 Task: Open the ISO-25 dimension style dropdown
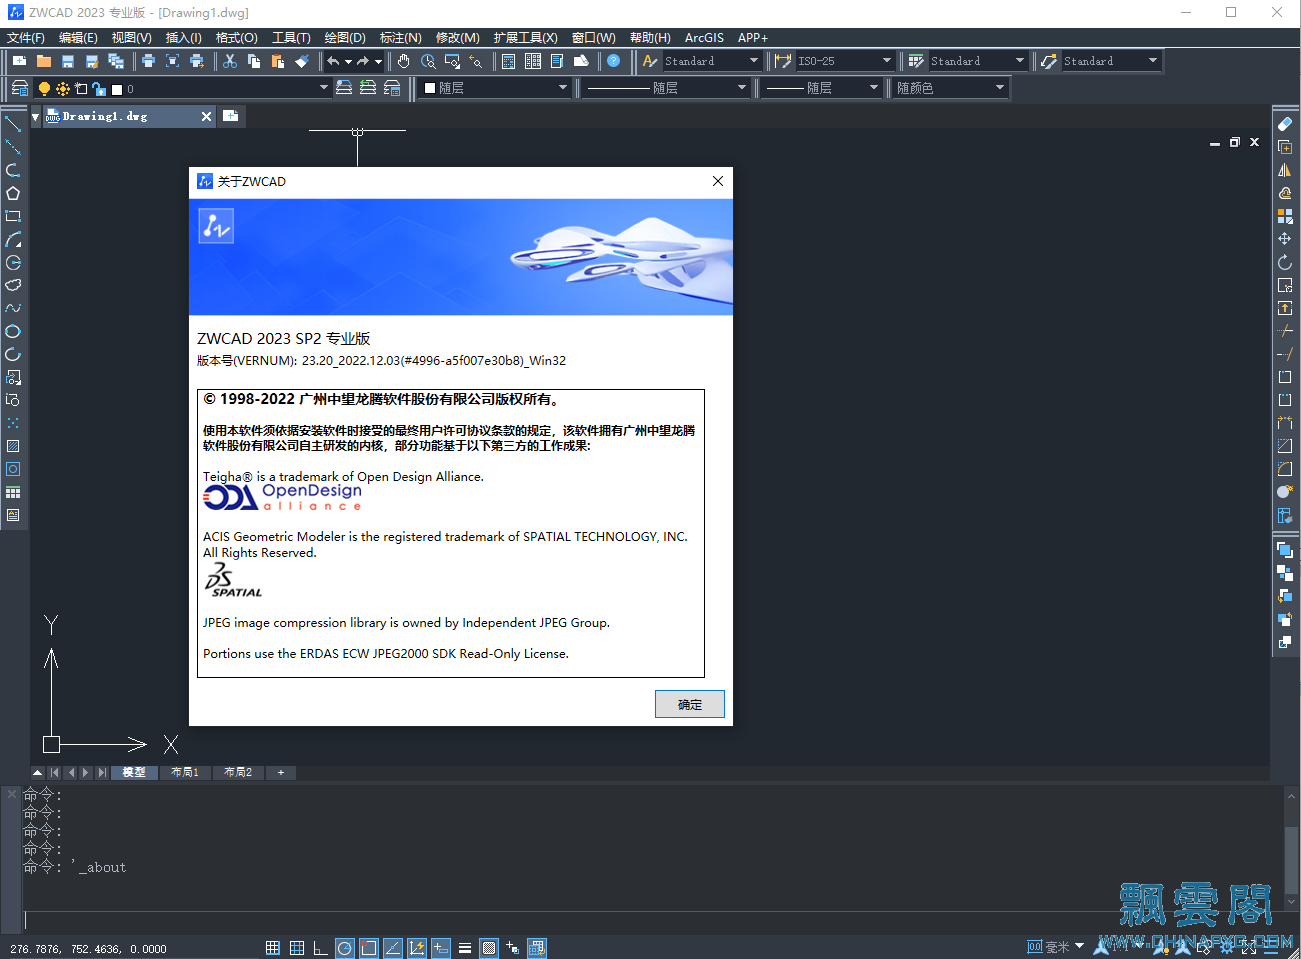845,61
